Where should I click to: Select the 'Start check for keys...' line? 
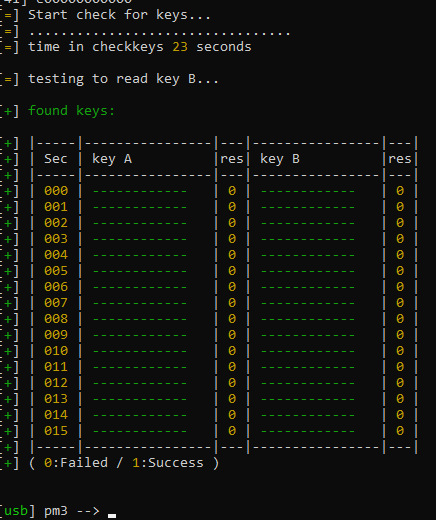click(119, 15)
